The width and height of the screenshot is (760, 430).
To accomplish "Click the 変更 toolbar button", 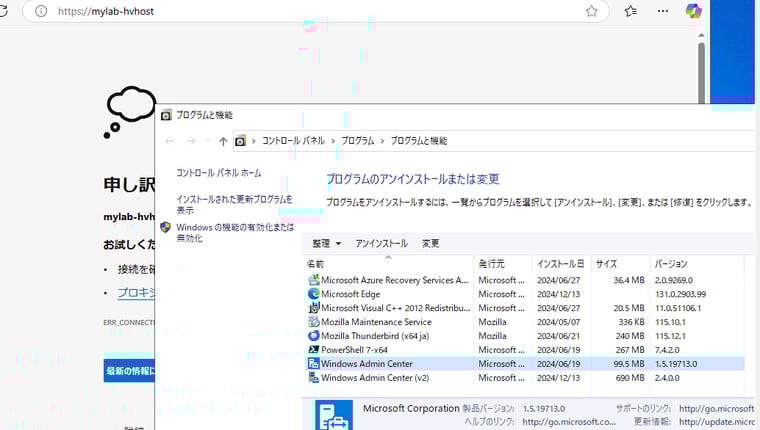I will [430, 243].
